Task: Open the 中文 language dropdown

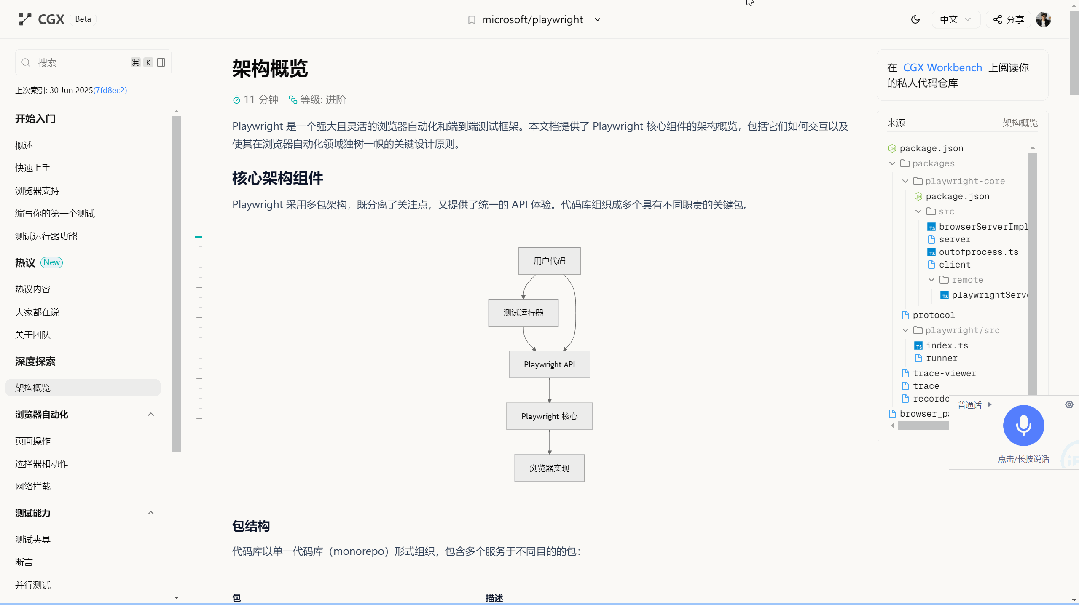Action: (x=956, y=19)
